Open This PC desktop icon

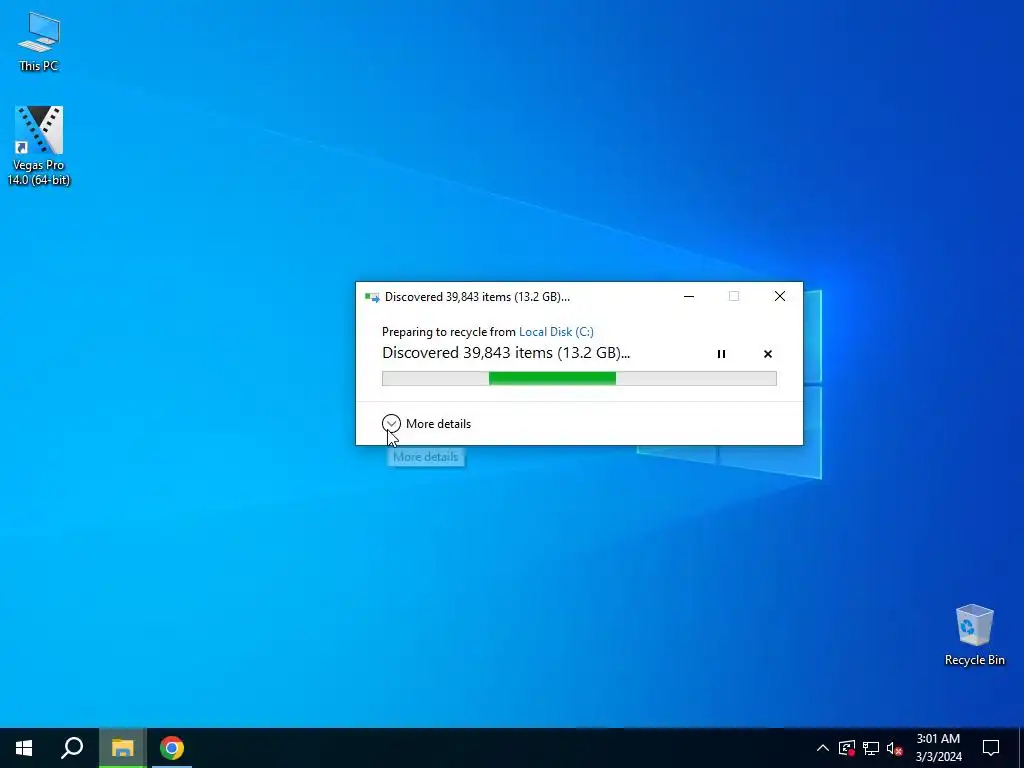point(39,41)
